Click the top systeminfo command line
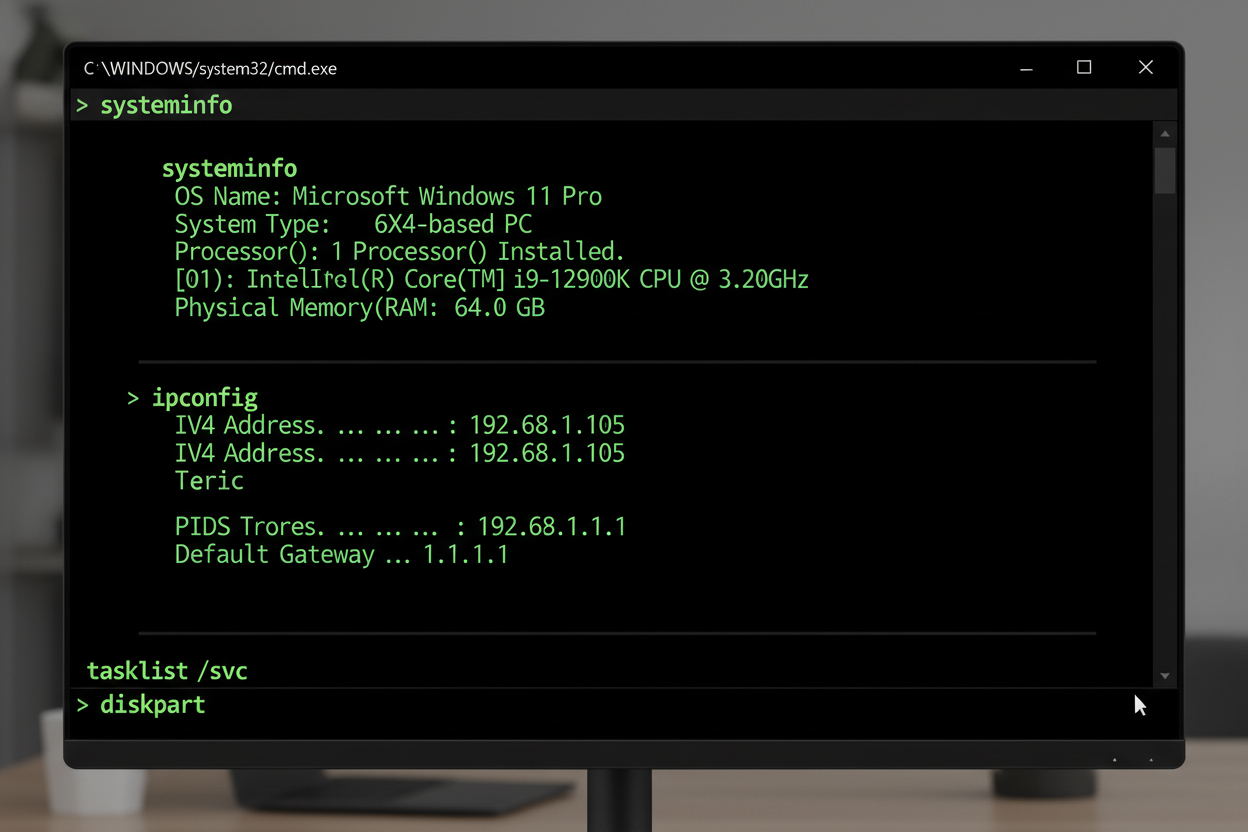1248x832 pixels. click(x=166, y=105)
